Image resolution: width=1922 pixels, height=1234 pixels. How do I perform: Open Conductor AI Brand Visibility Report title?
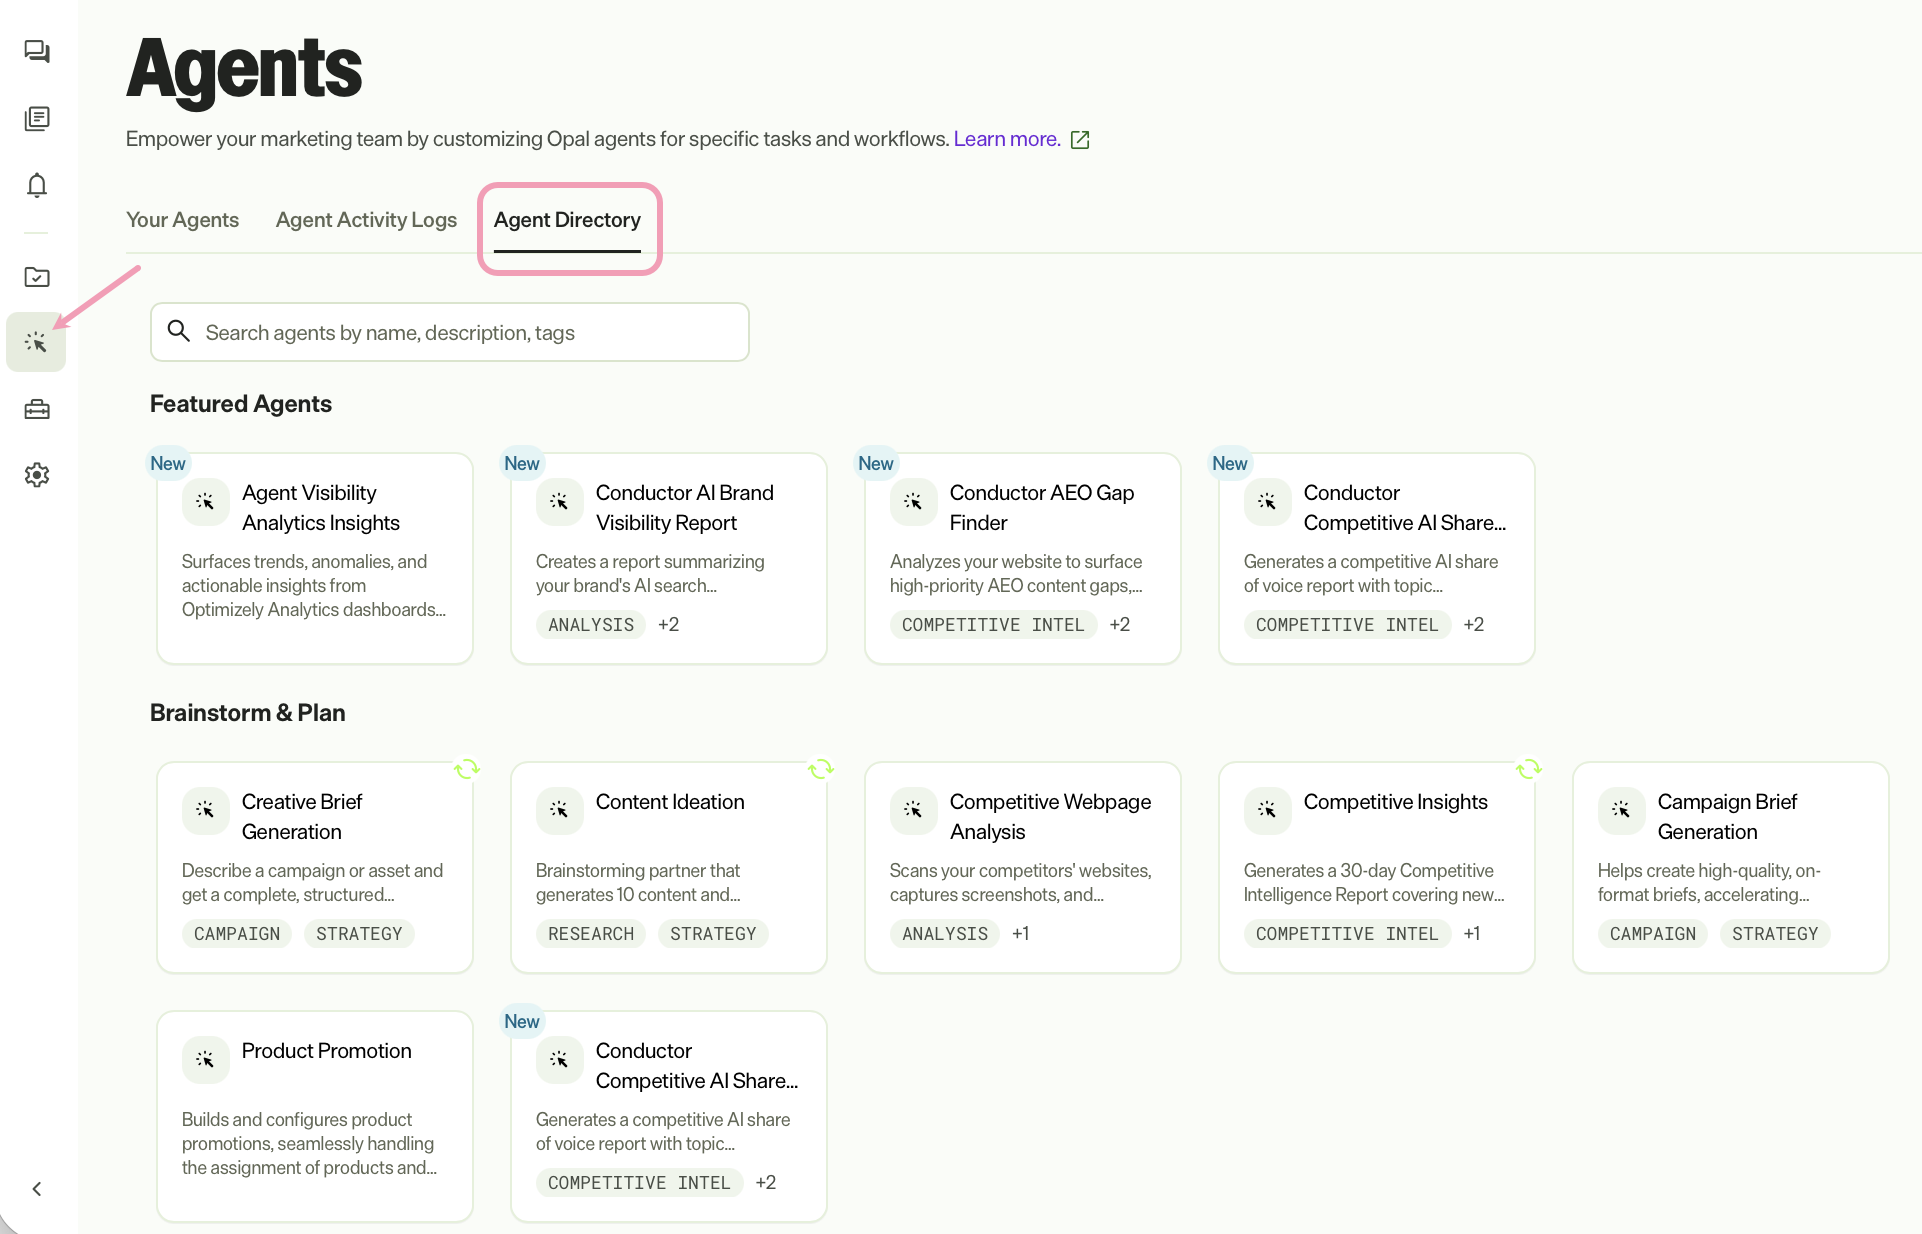[x=684, y=508]
